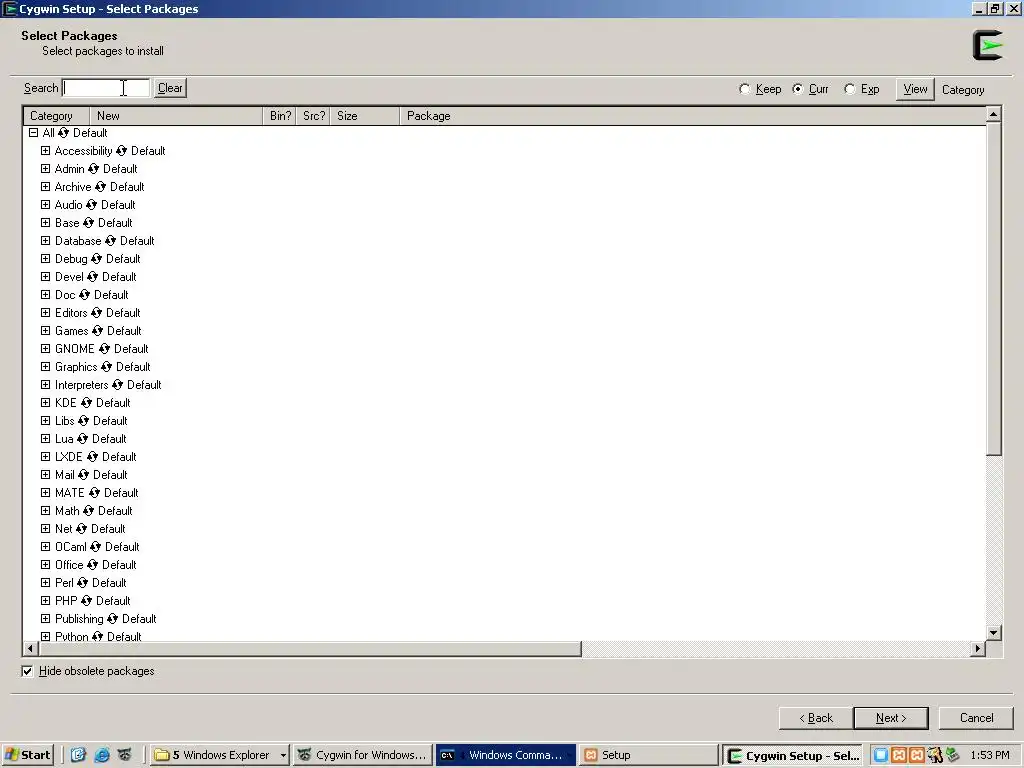Click the cycle icon next to GNOME
The image size is (1024, 768).
[104, 349]
